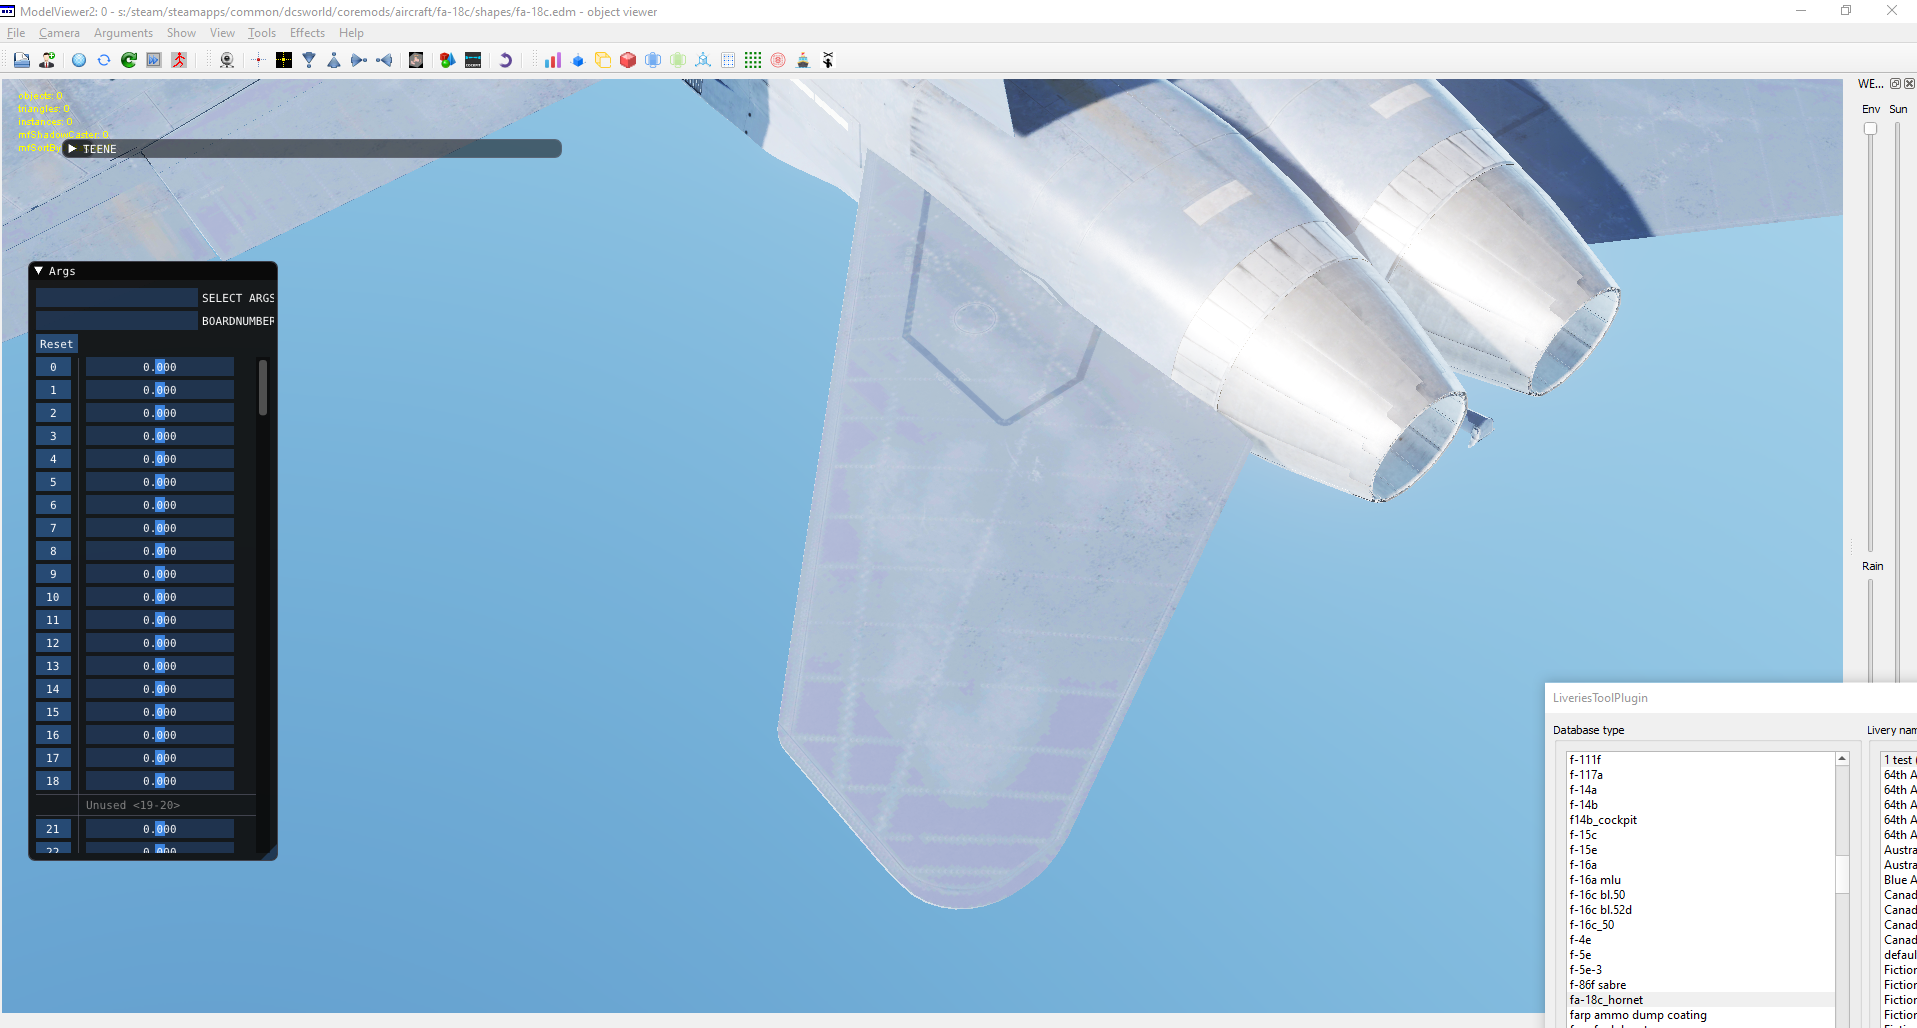The image size is (1917, 1028).
Task: Click the blue dotted grid icon
Action: point(728,60)
